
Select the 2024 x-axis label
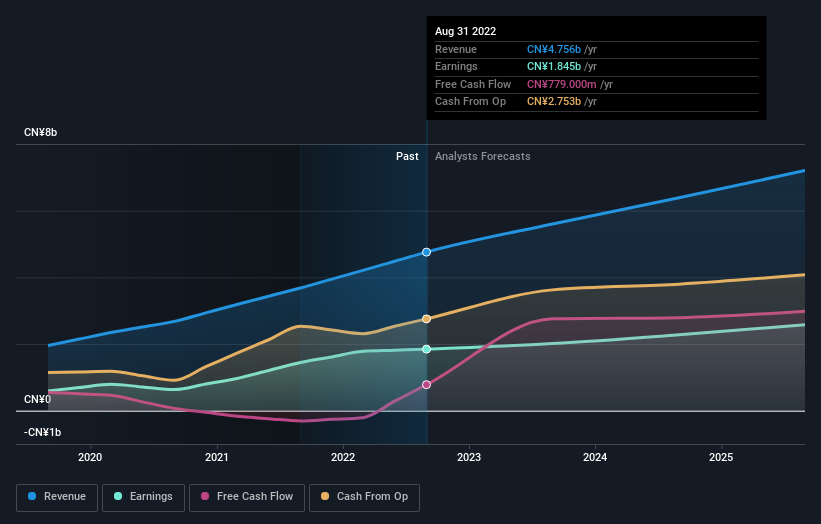point(595,457)
